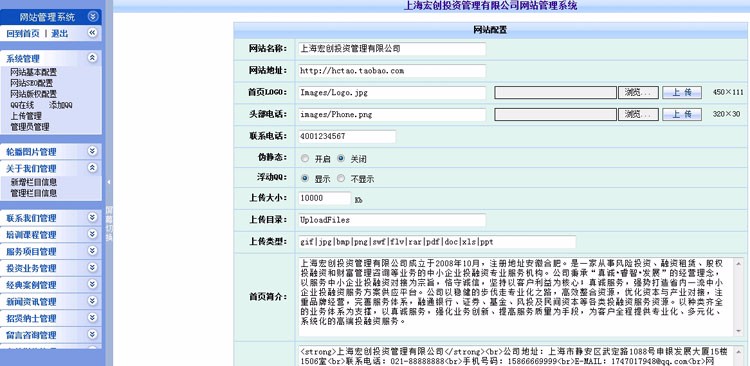Open 网站版权配置 menu item
Image resolution: width=750 pixels, height=366 pixels.
(33, 94)
